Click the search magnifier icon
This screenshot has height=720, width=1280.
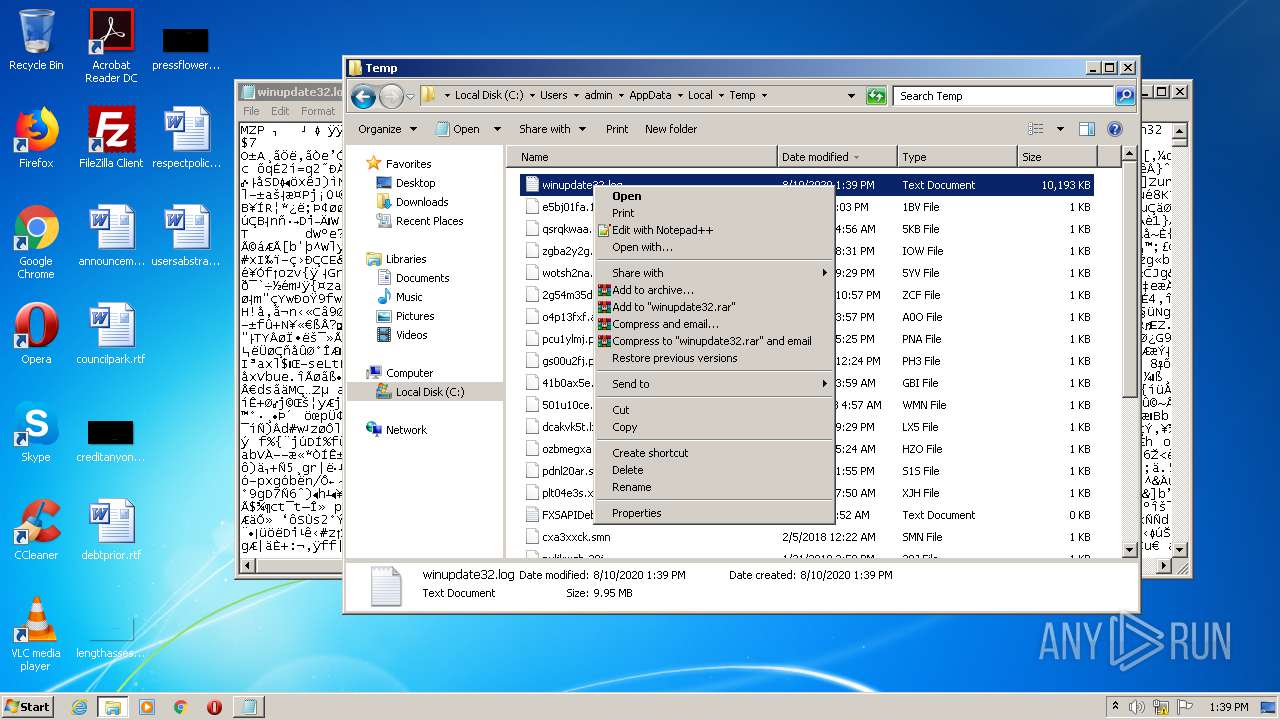pos(1125,96)
